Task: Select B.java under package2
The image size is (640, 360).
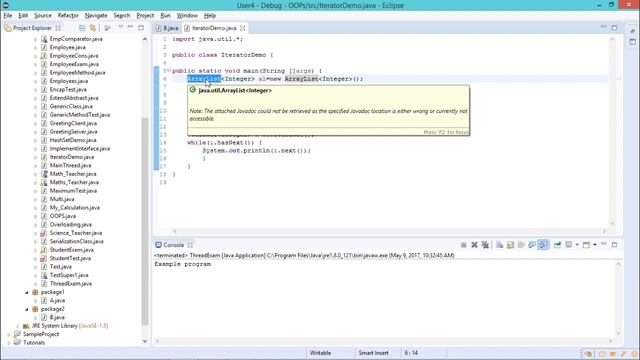Action: click(x=57, y=318)
